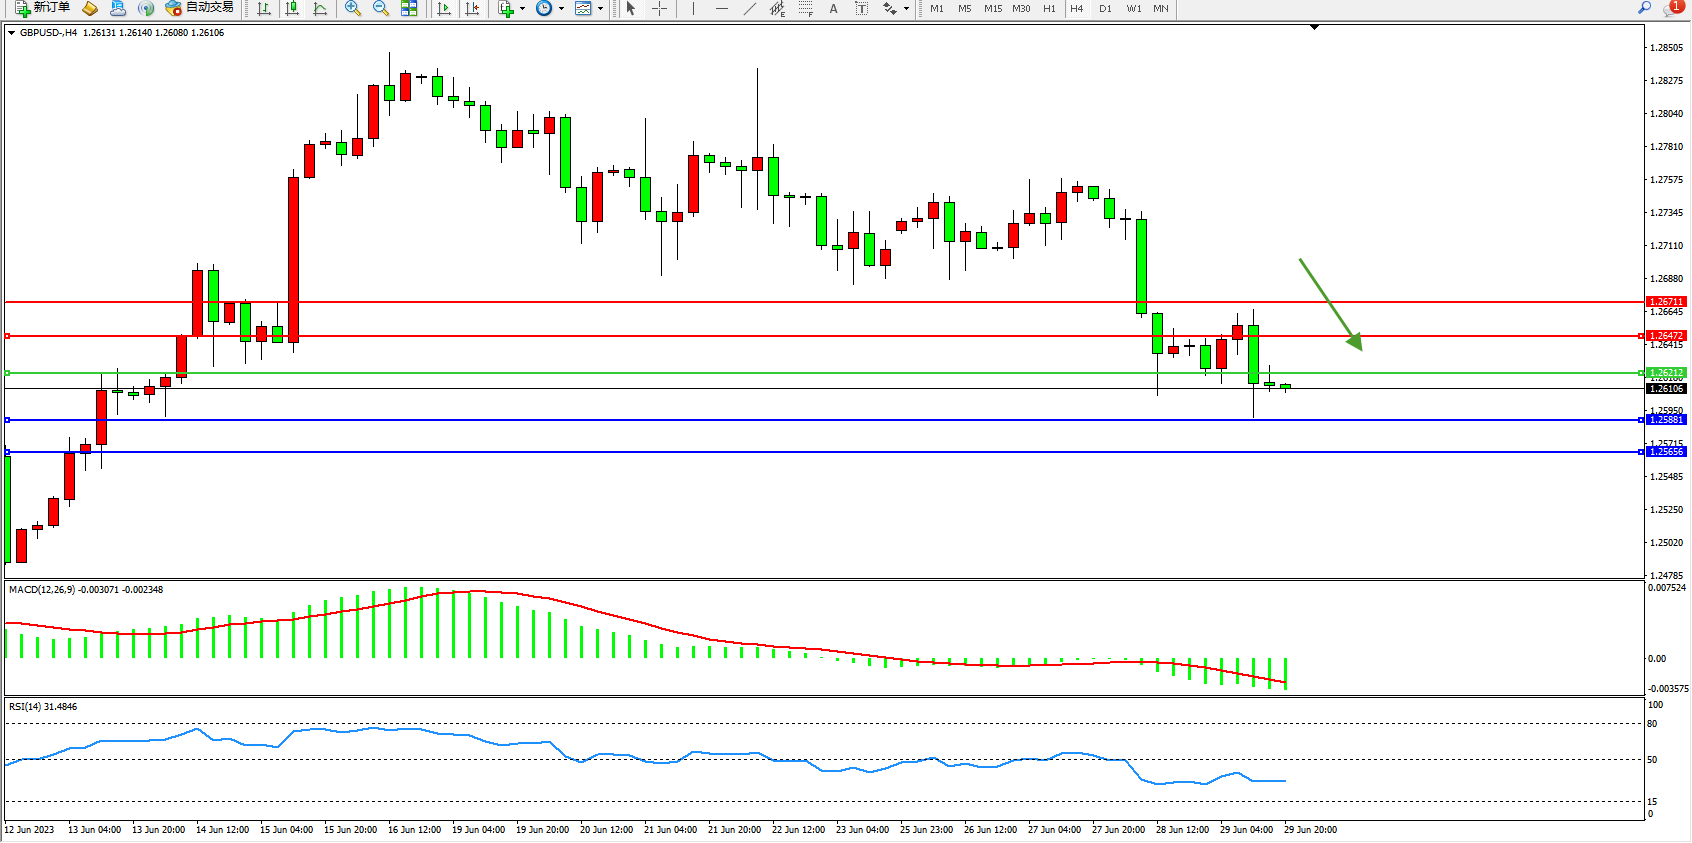Open the search magnifier in top right
The width and height of the screenshot is (1692, 843).
coord(1644,8)
